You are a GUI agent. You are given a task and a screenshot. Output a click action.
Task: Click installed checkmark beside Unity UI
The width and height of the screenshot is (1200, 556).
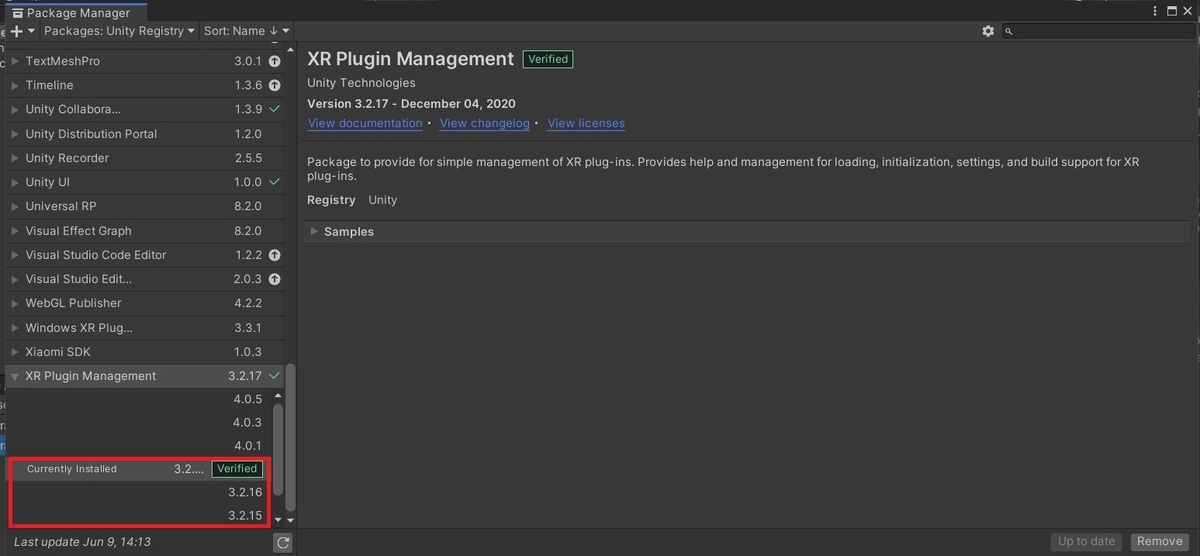(x=274, y=182)
